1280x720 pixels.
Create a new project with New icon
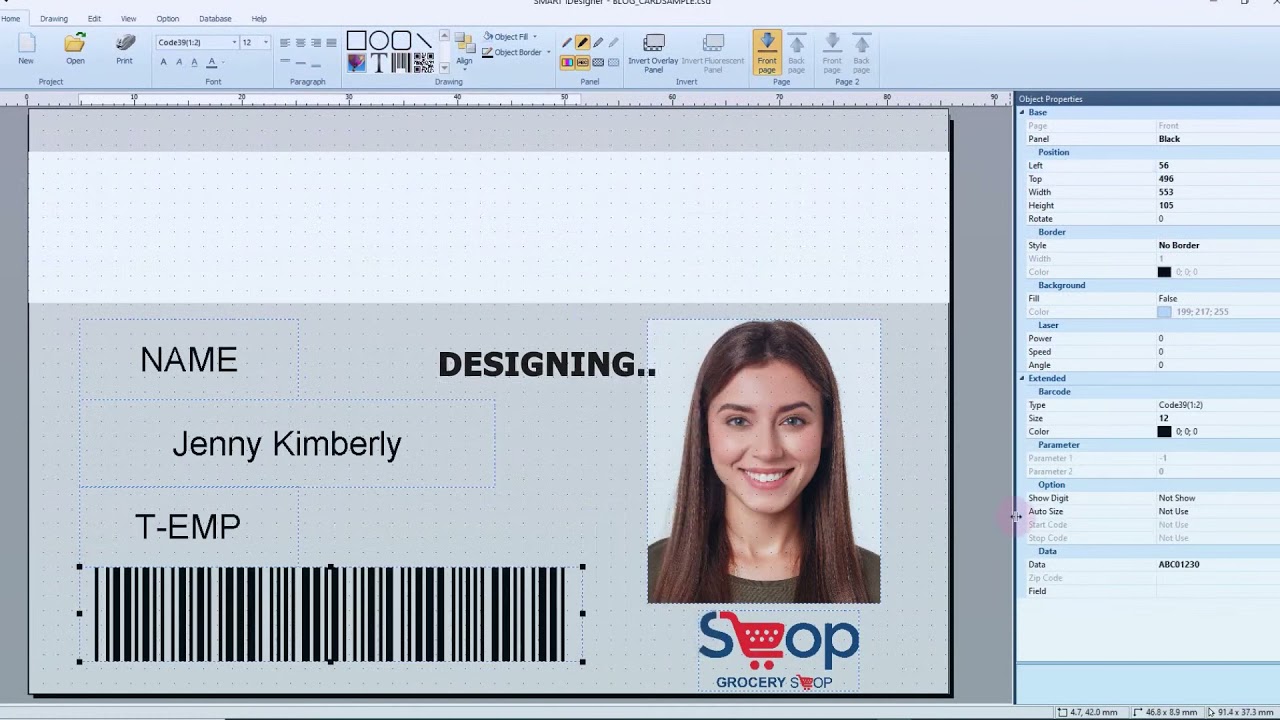pos(26,48)
